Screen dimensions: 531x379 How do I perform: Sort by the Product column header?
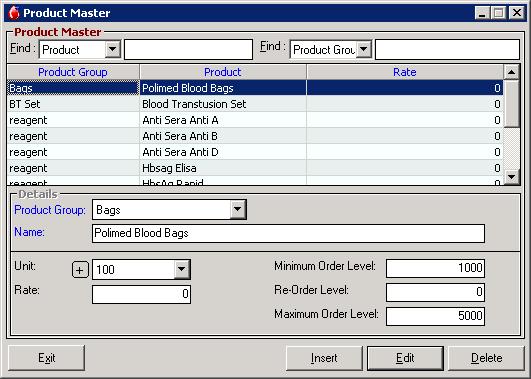(223, 72)
